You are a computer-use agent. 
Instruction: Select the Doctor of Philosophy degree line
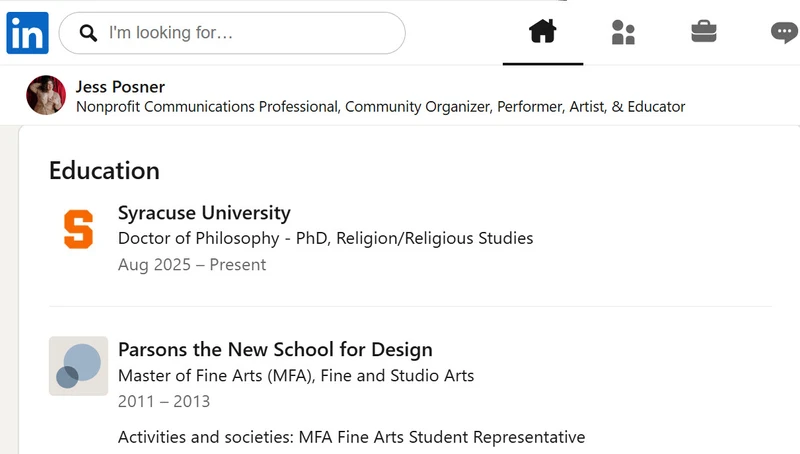pyautogui.click(x=326, y=238)
